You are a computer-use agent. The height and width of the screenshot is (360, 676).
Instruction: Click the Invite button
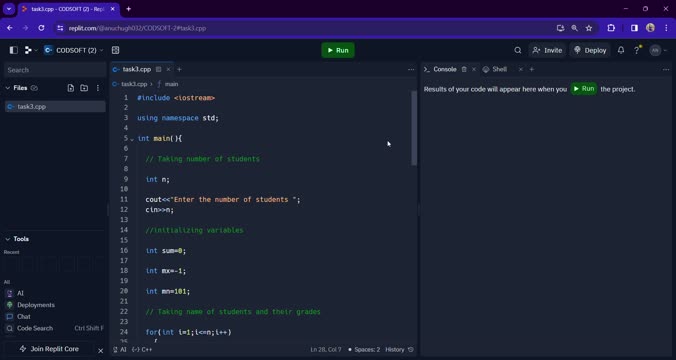tap(547, 50)
